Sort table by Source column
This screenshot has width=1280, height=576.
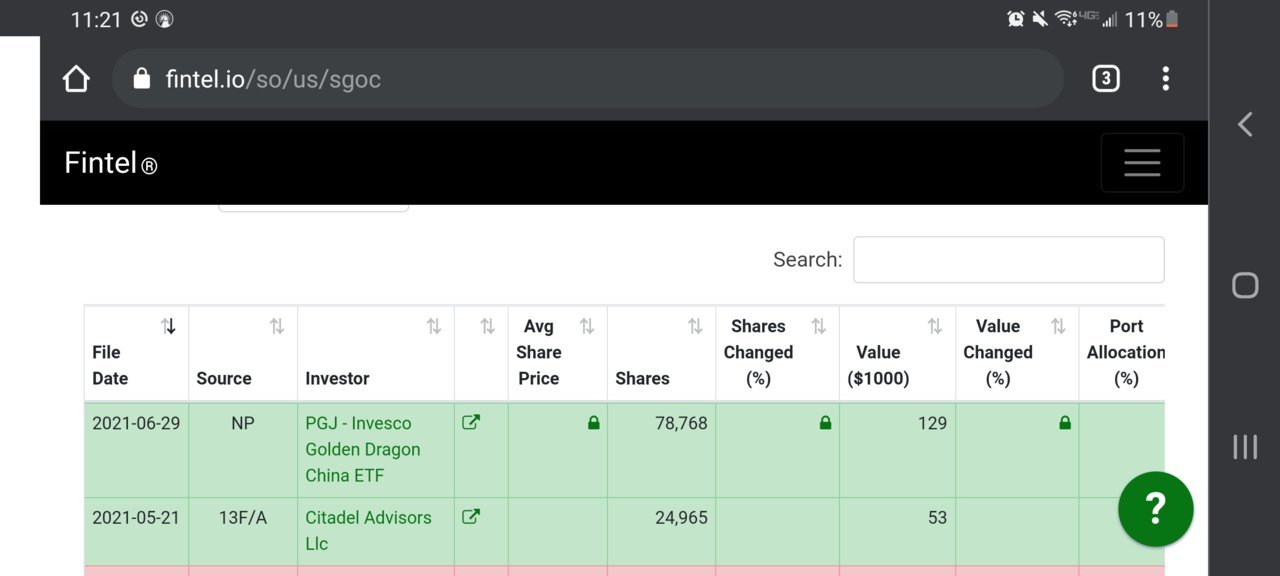click(x=243, y=353)
